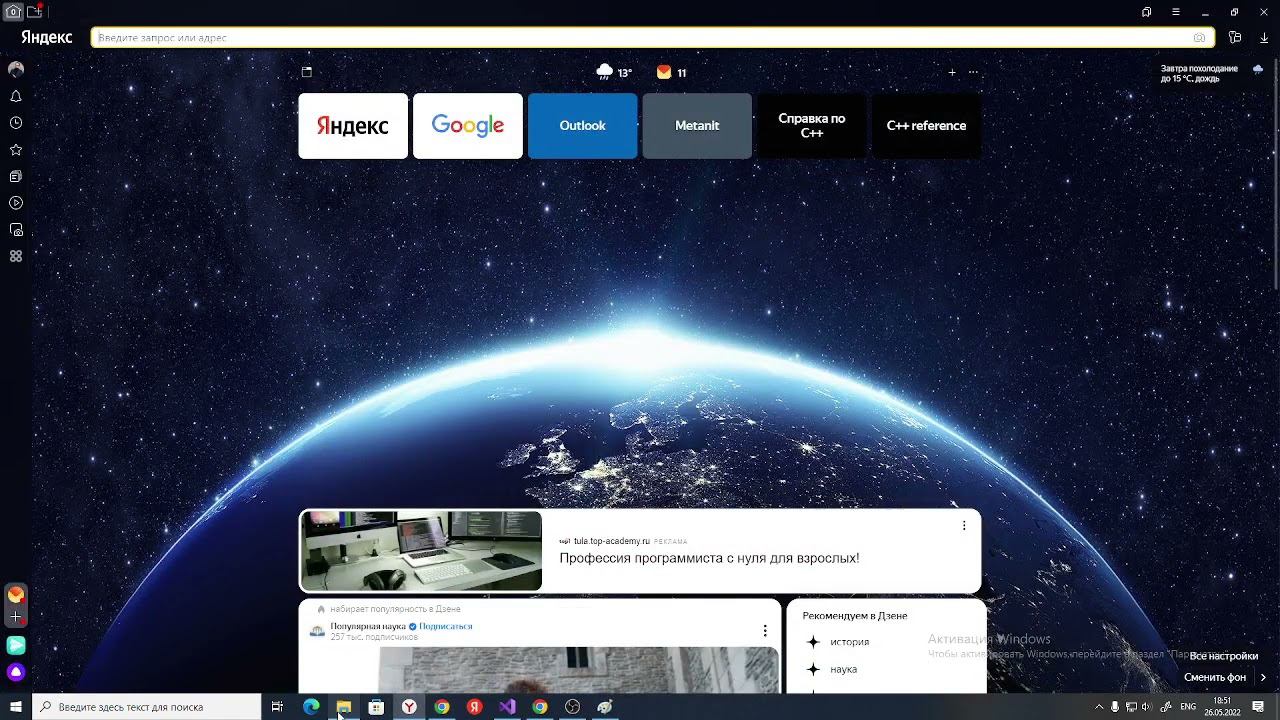Image resolution: width=1280 pixels, height=720 pixels.
Task: Open the bookmarks collections icon in title bar
Action: click(x=1147, y=12)
